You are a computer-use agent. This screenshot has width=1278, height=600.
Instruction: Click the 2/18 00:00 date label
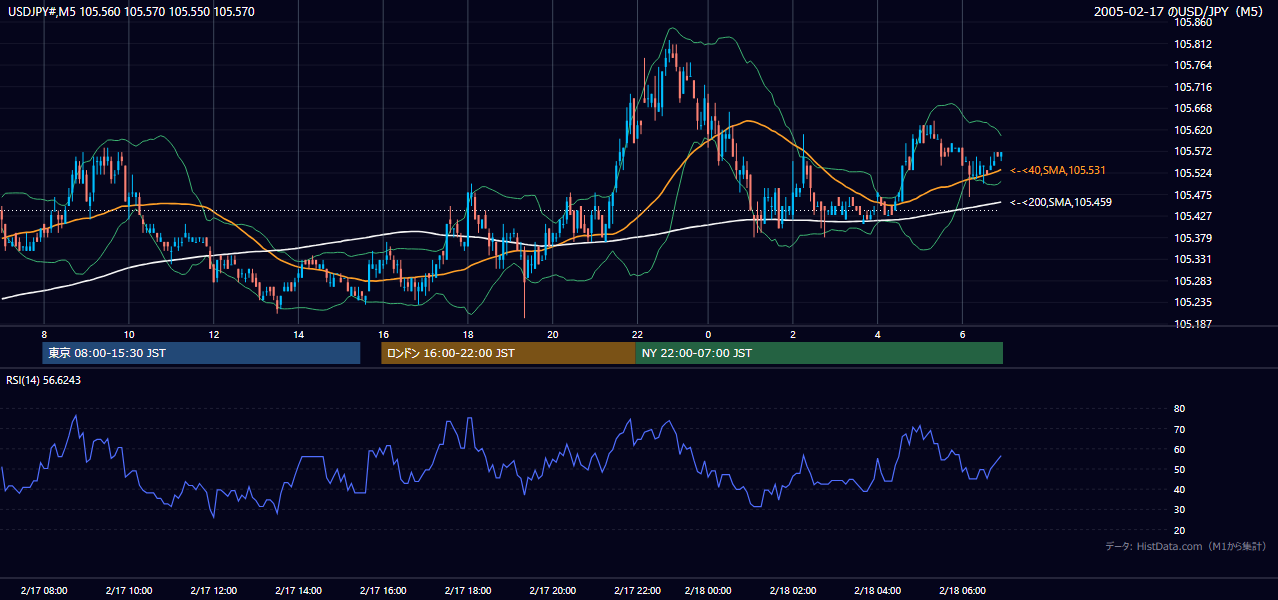click(708, 591)
